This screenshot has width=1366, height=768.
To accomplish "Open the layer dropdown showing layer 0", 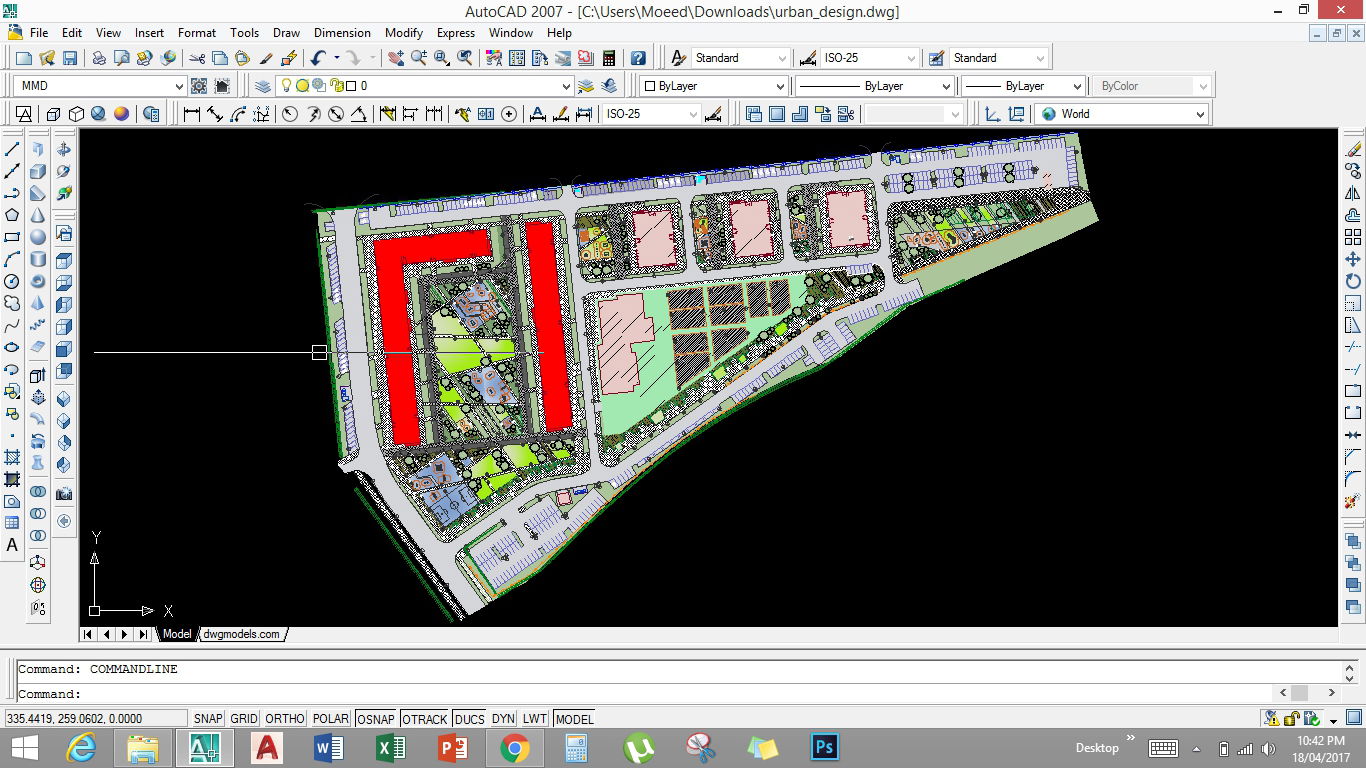I will [x=566, y=84].
